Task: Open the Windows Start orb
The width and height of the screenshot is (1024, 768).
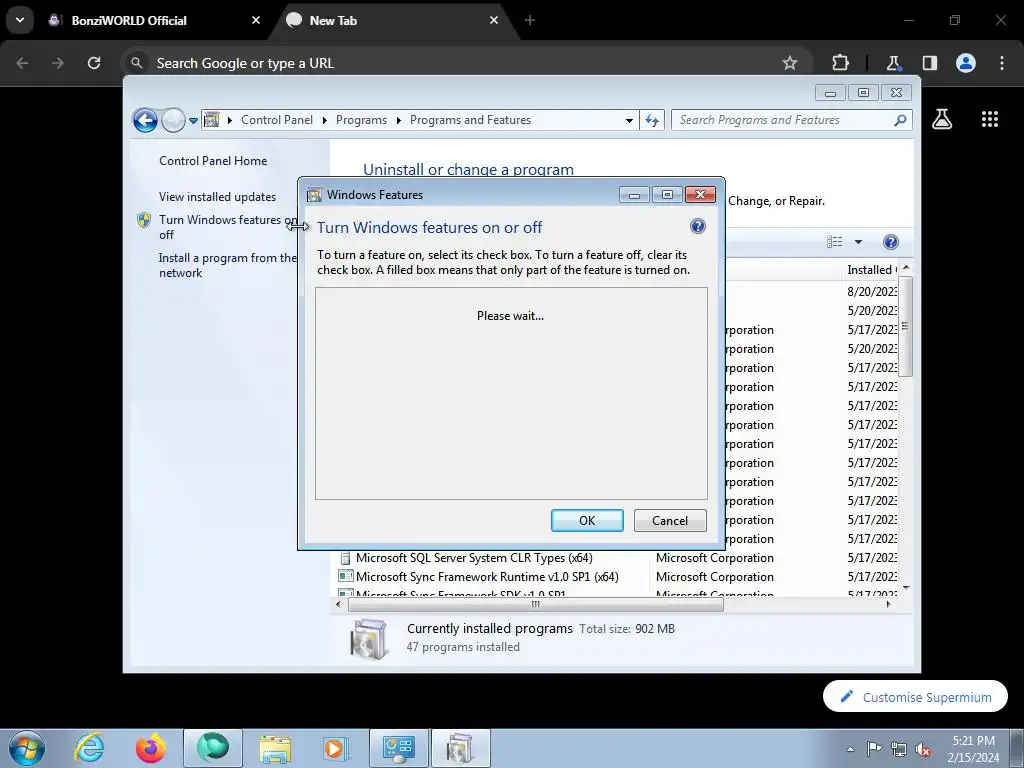Action: 27,748
